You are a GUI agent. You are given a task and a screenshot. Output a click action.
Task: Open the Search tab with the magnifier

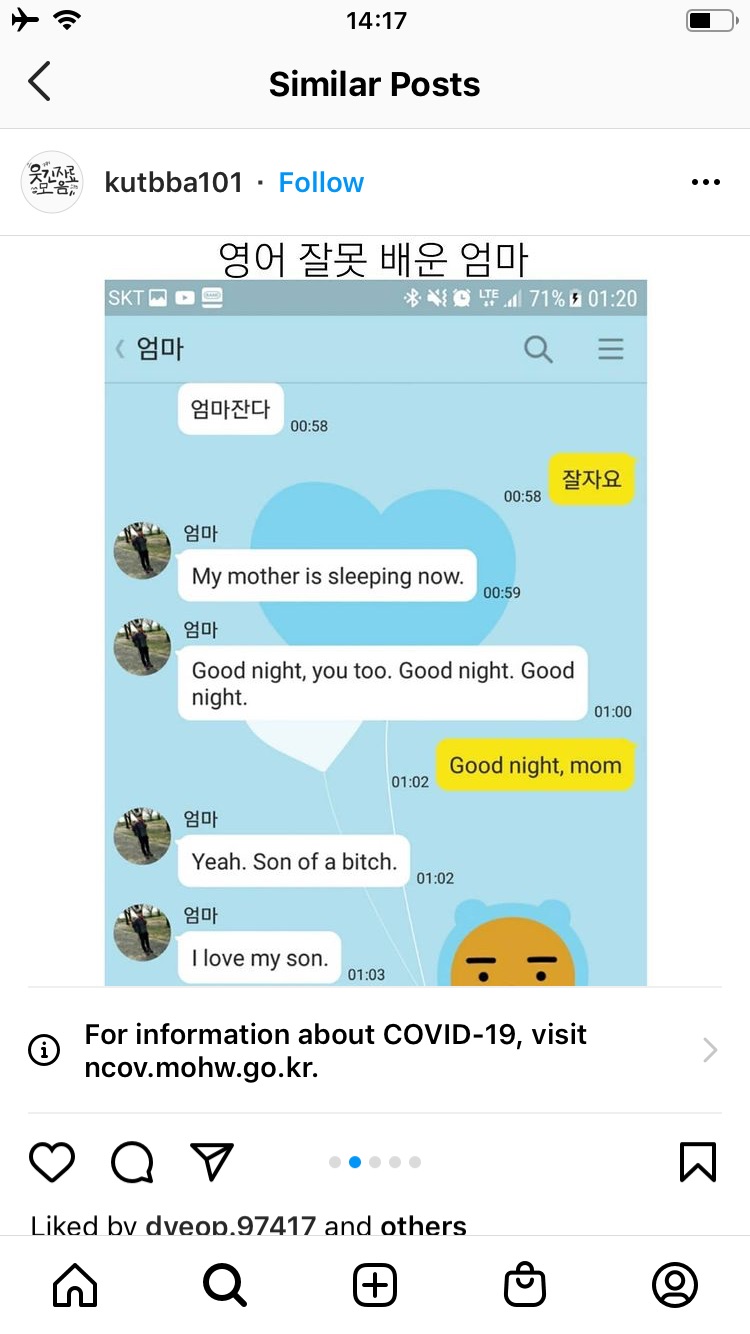pyautogui.click(x=225, y=1285)
